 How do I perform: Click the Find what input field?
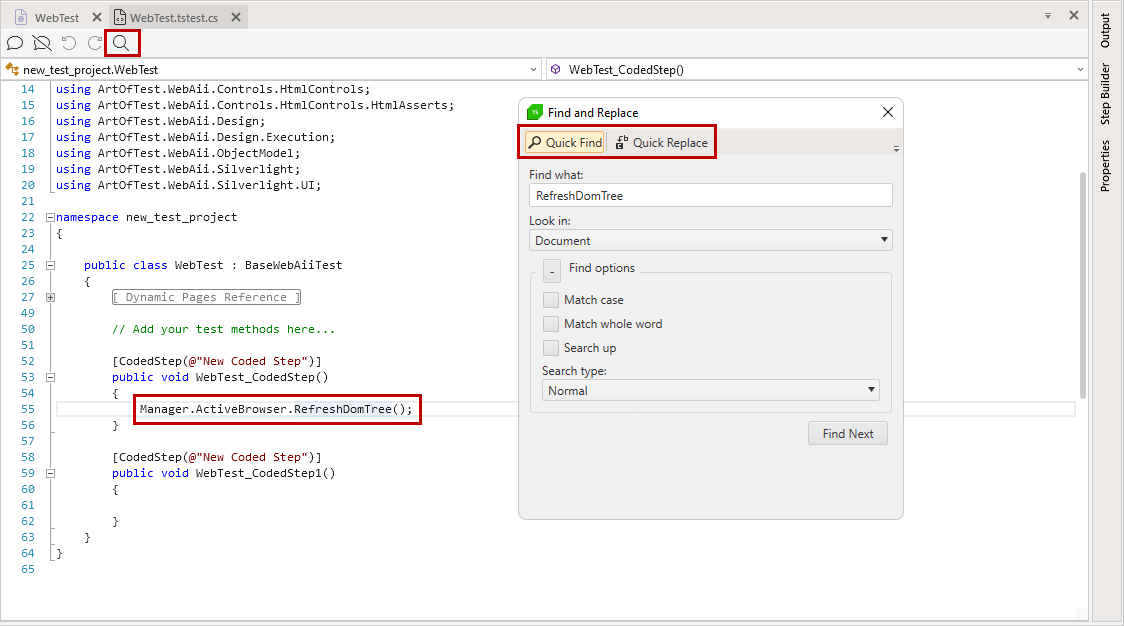click(710, 195)
